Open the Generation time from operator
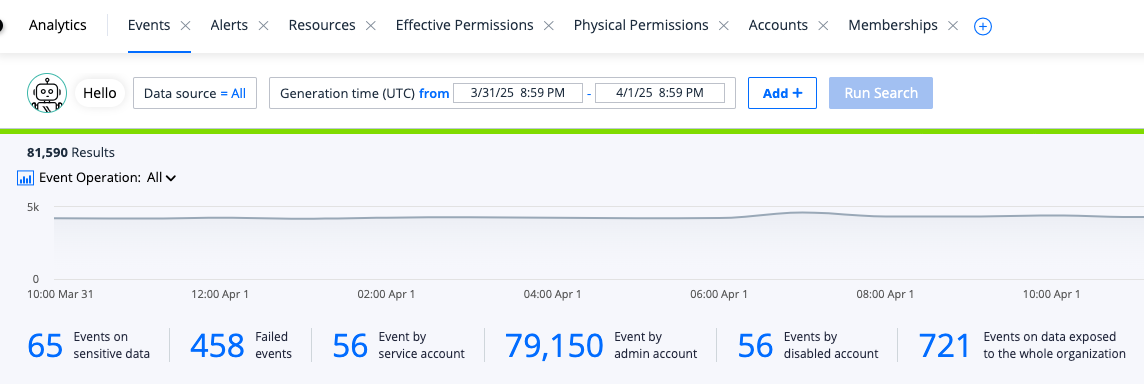Screen dimensions: 1144x384 pyautogui.click(x=434, y=93)
